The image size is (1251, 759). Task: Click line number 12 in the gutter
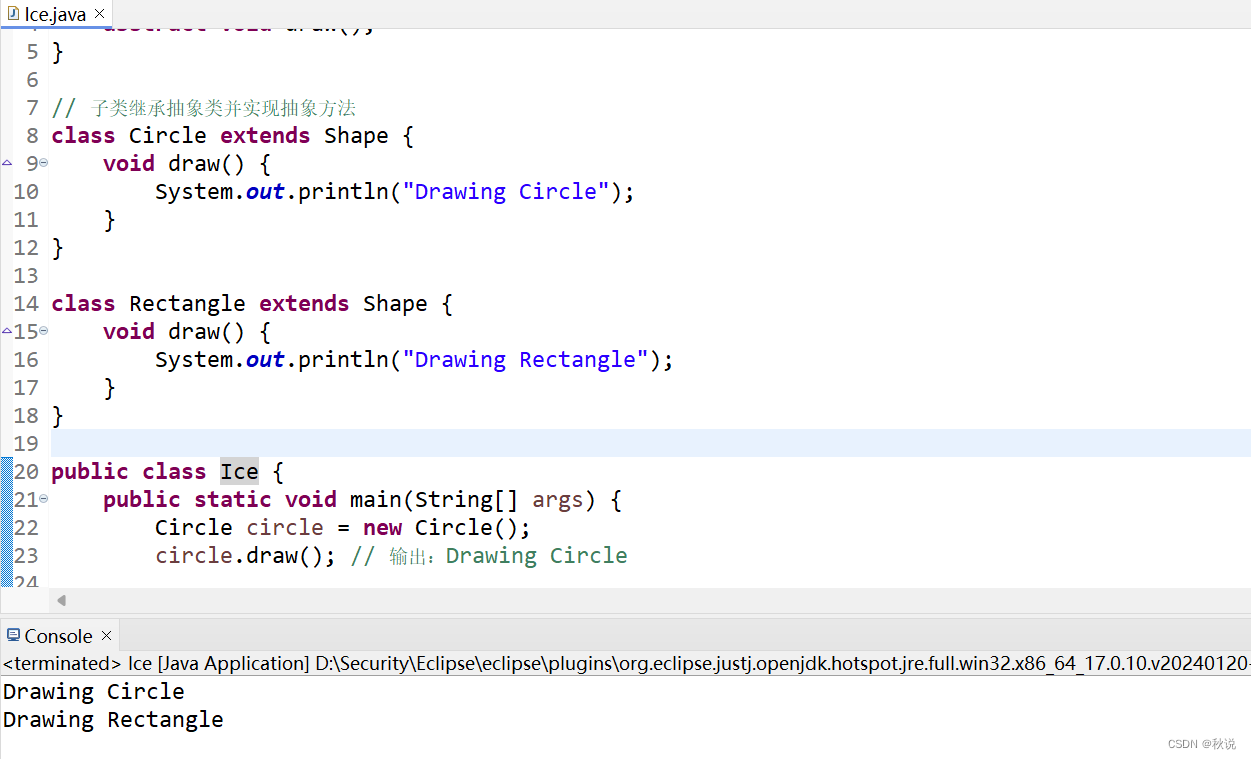click(26, 248)
